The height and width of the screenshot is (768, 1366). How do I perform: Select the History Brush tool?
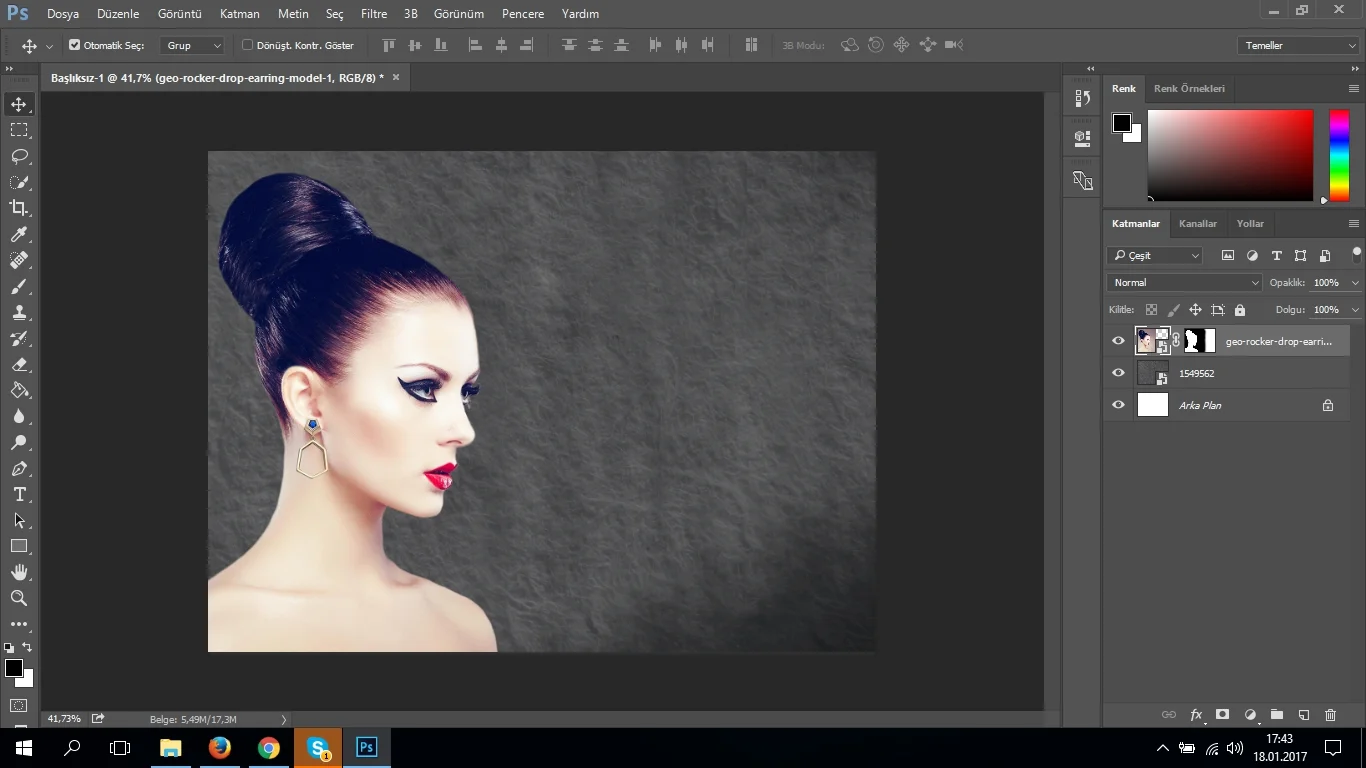19,338
